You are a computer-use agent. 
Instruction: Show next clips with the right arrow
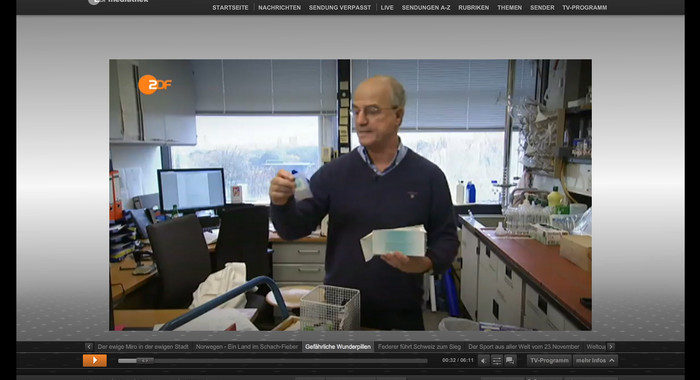point(611,347)
